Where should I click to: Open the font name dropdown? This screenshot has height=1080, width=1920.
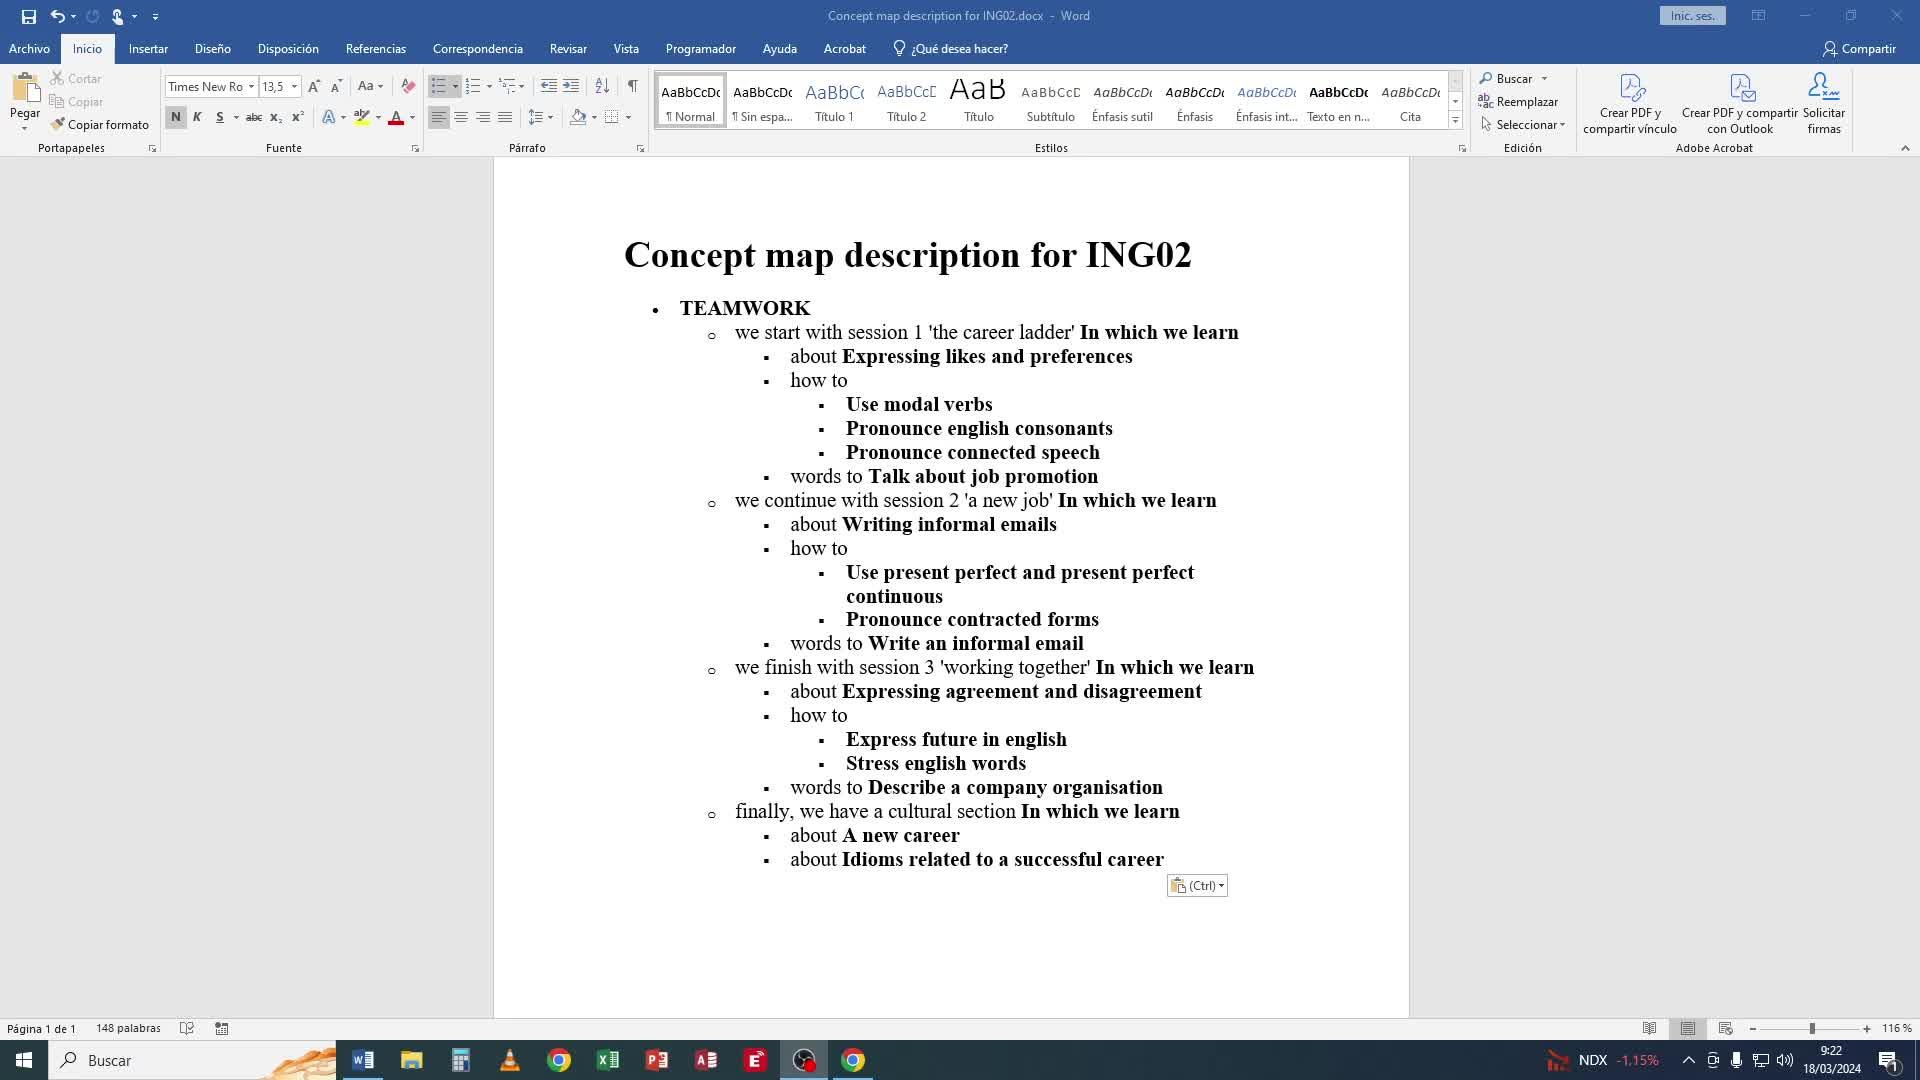[x=251, y=86]
